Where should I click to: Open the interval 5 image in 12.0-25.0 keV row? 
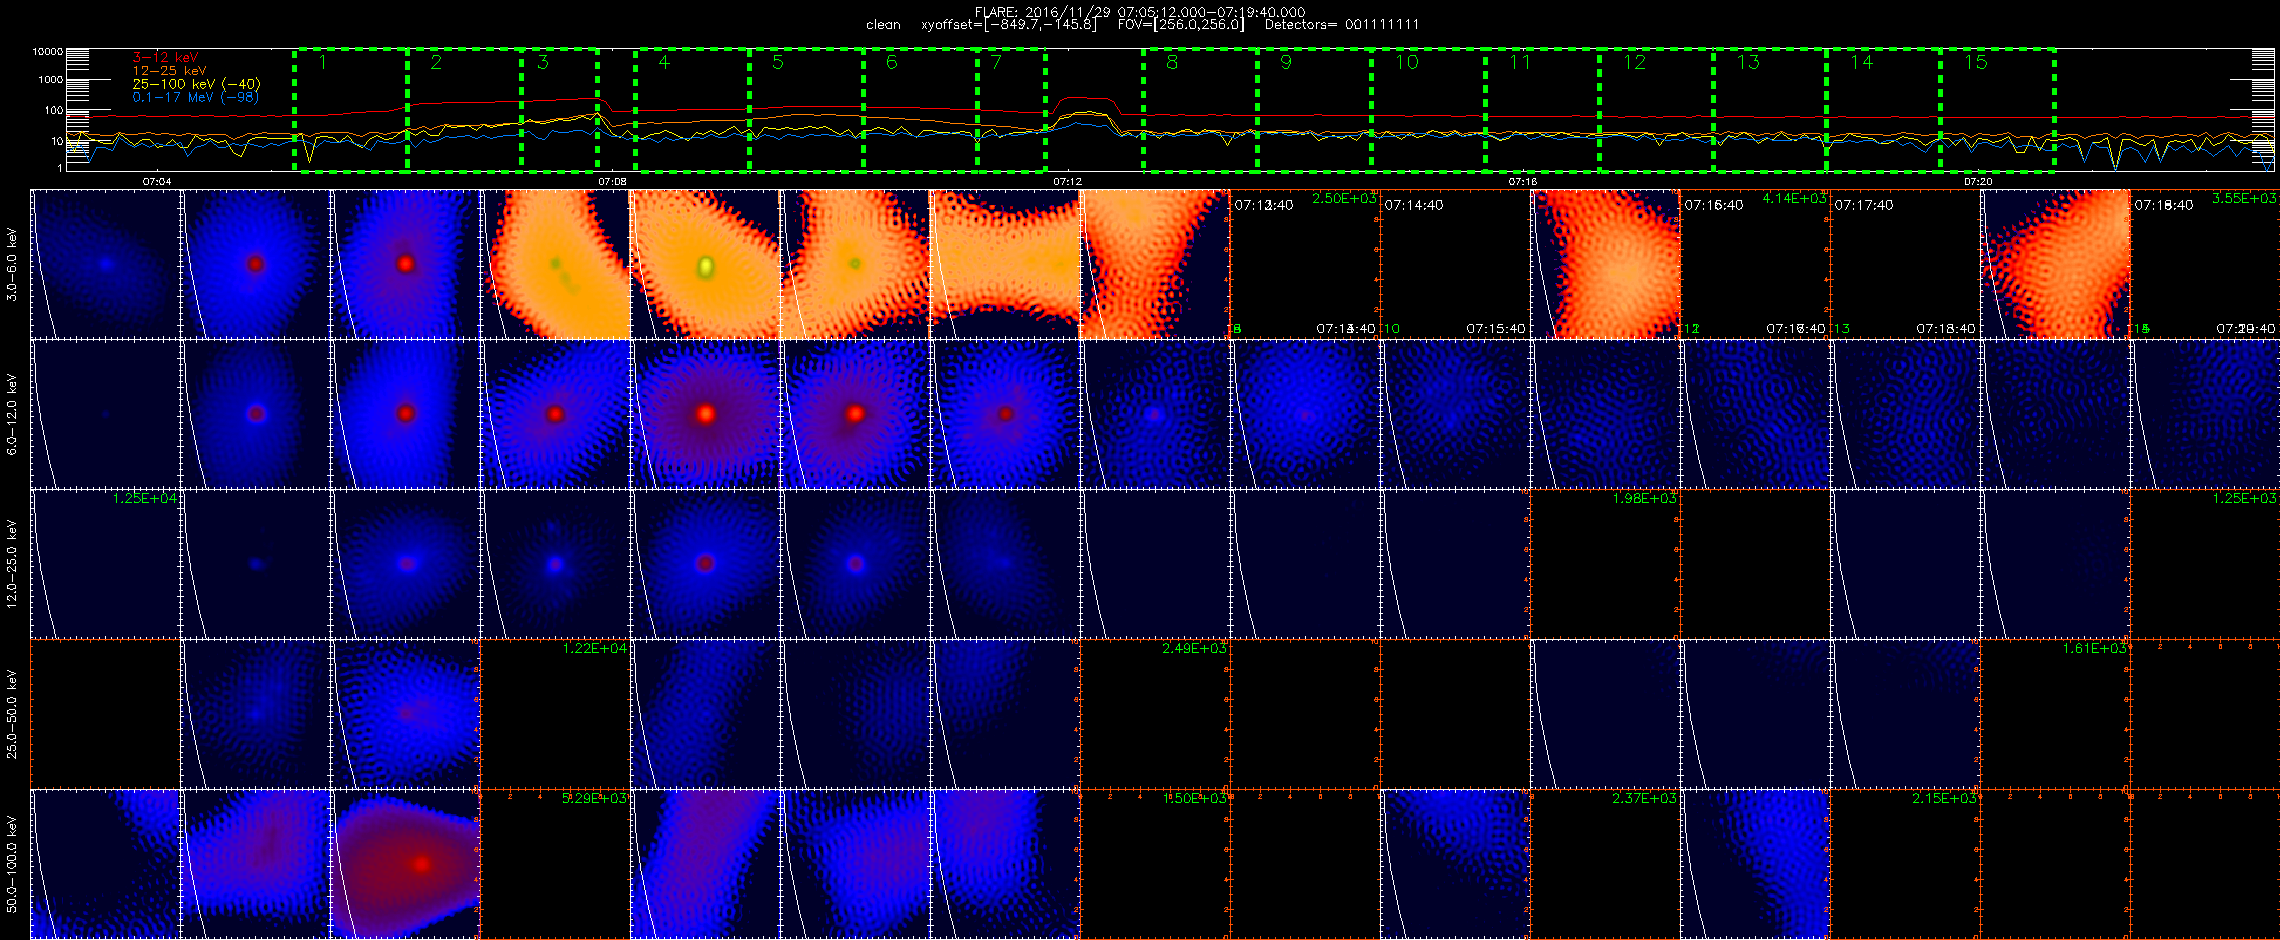click(706, 564)
